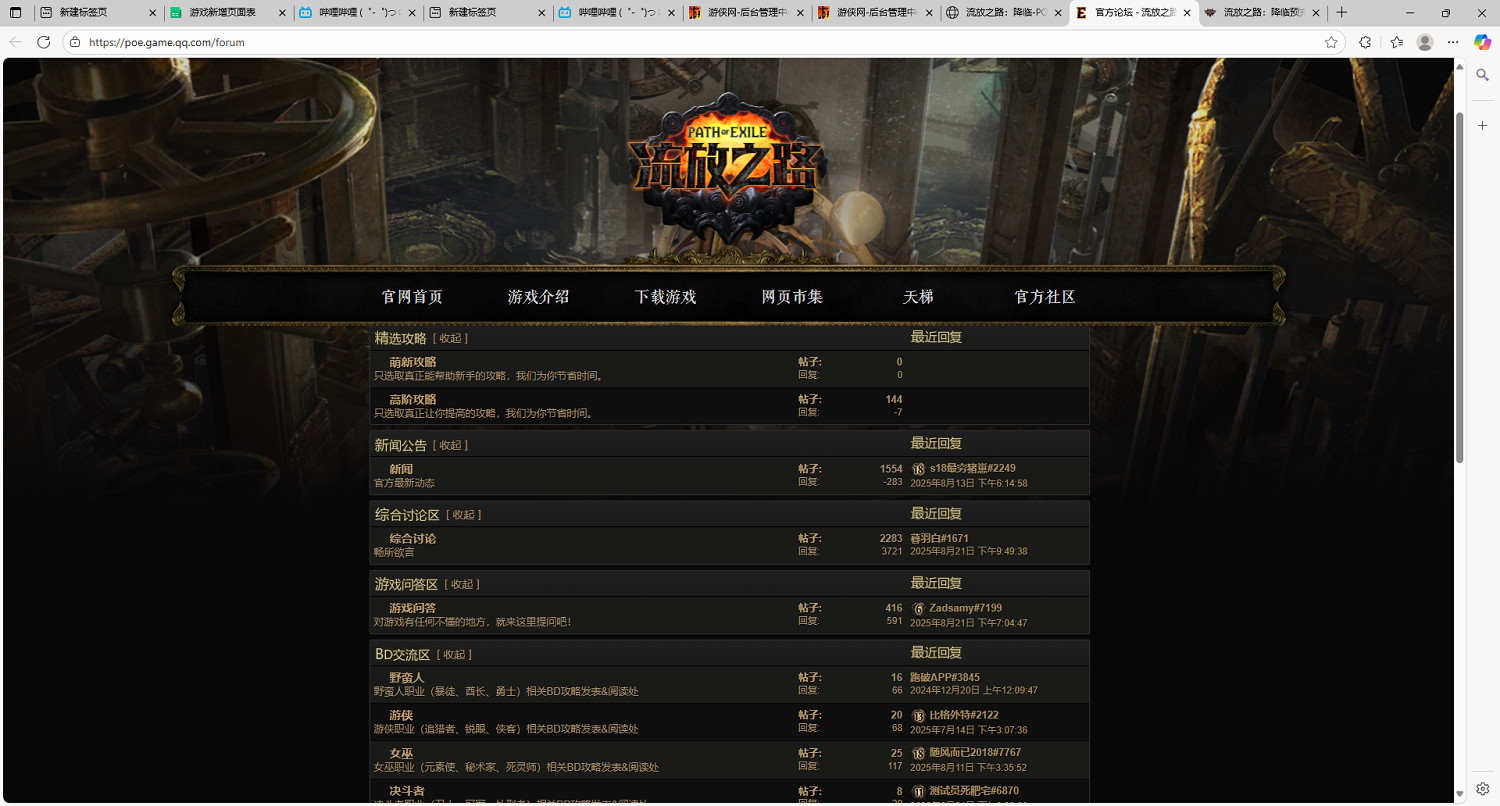The image size is (1500, 806).
Task: Open sidebar settings gear icon
Action: click(x=1482, y=789)
